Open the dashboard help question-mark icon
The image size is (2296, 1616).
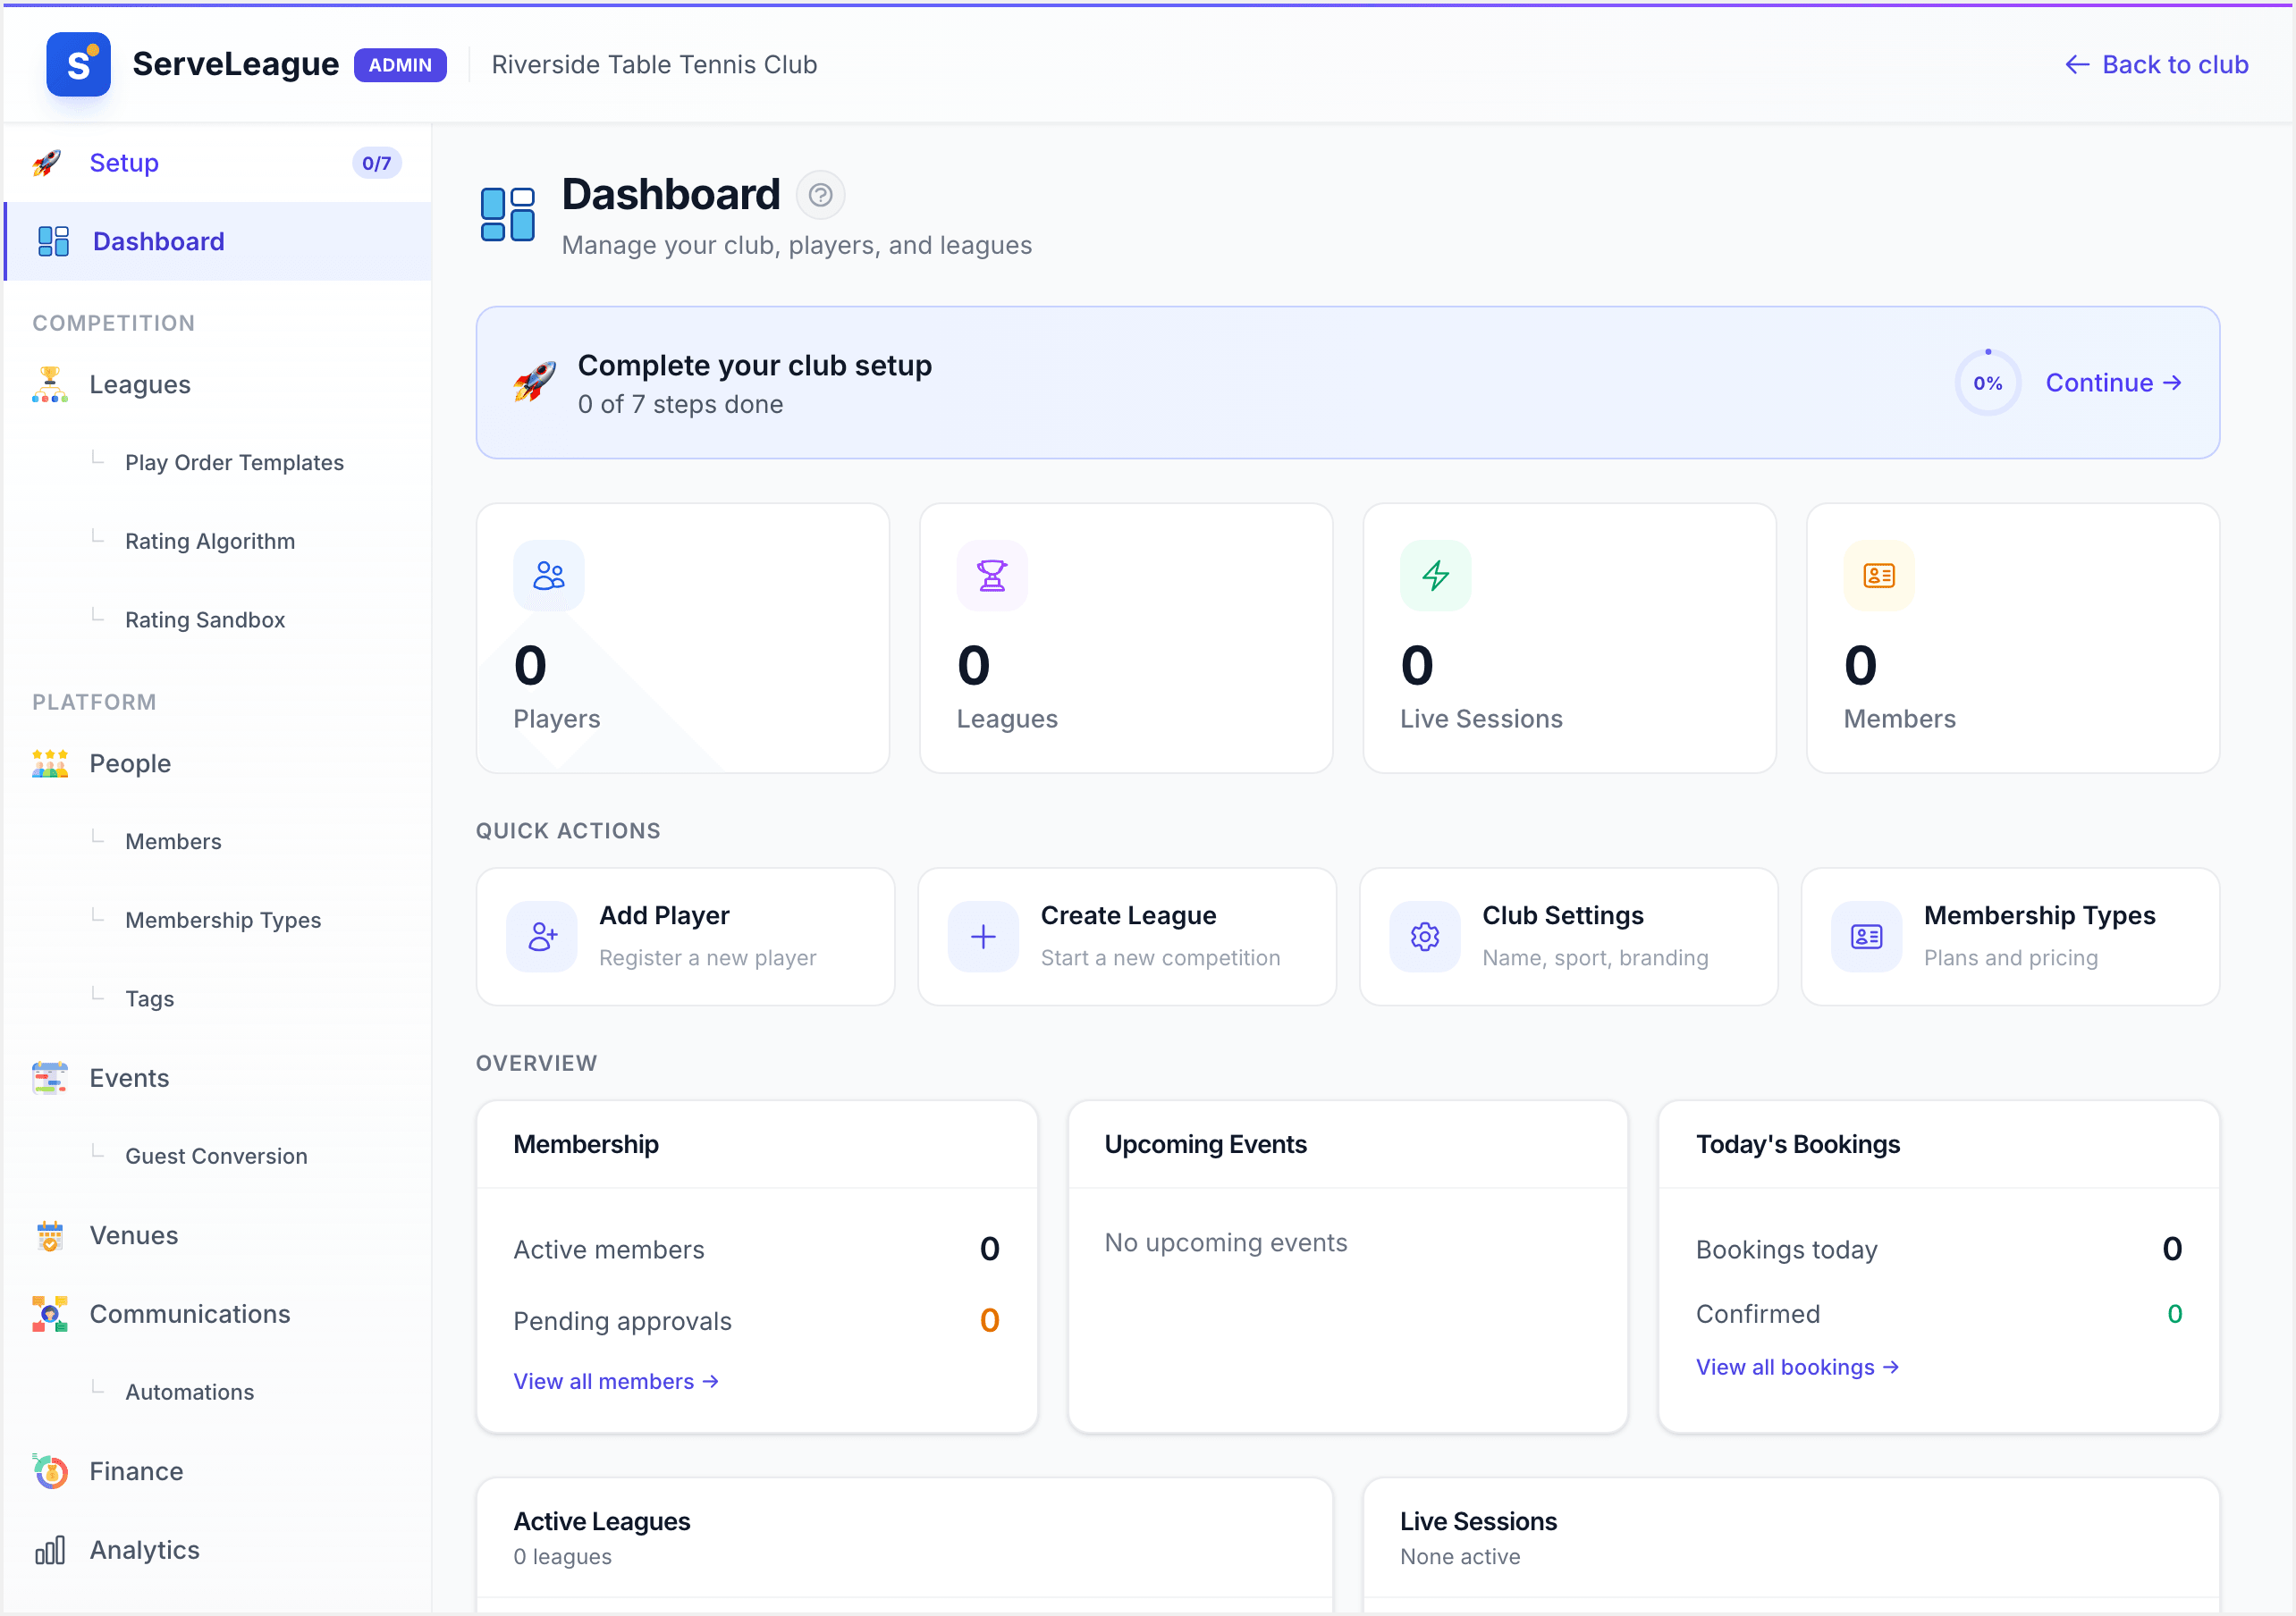click(820, 195)
